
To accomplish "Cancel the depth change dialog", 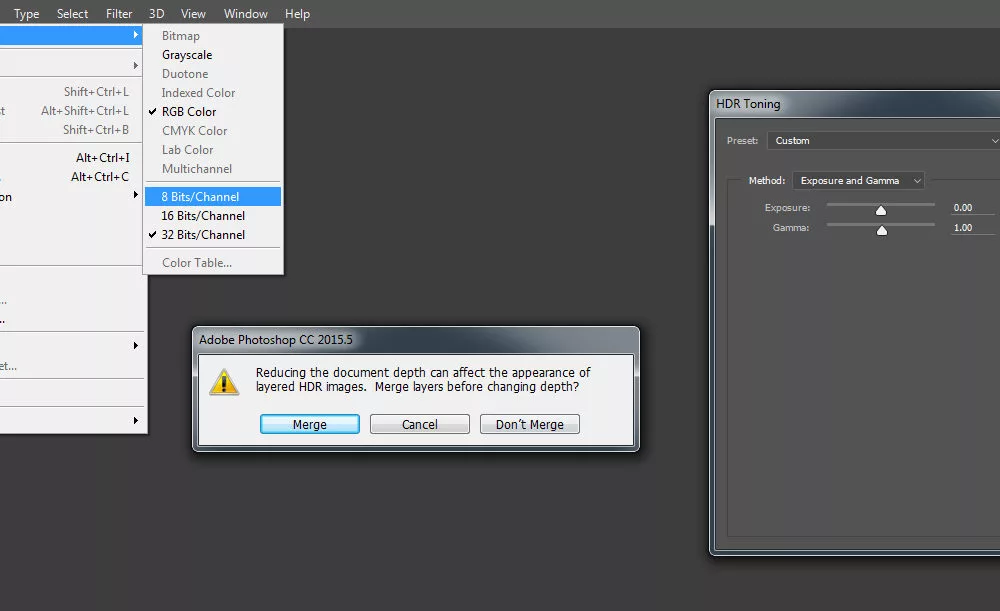I will pos(420,424).
